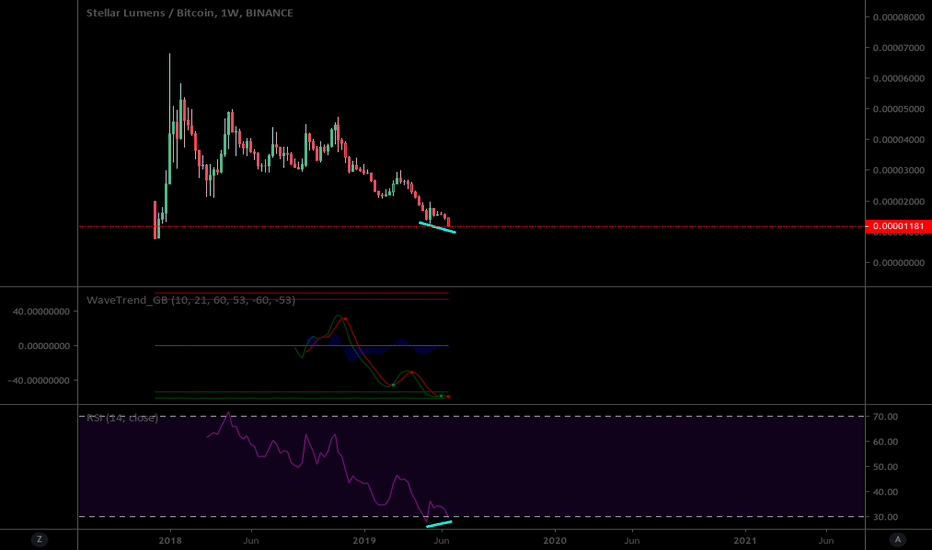This screenshot has width=932, height=550.
Task: Click the 0.00007000 price axis label
Action: (898, 48)
